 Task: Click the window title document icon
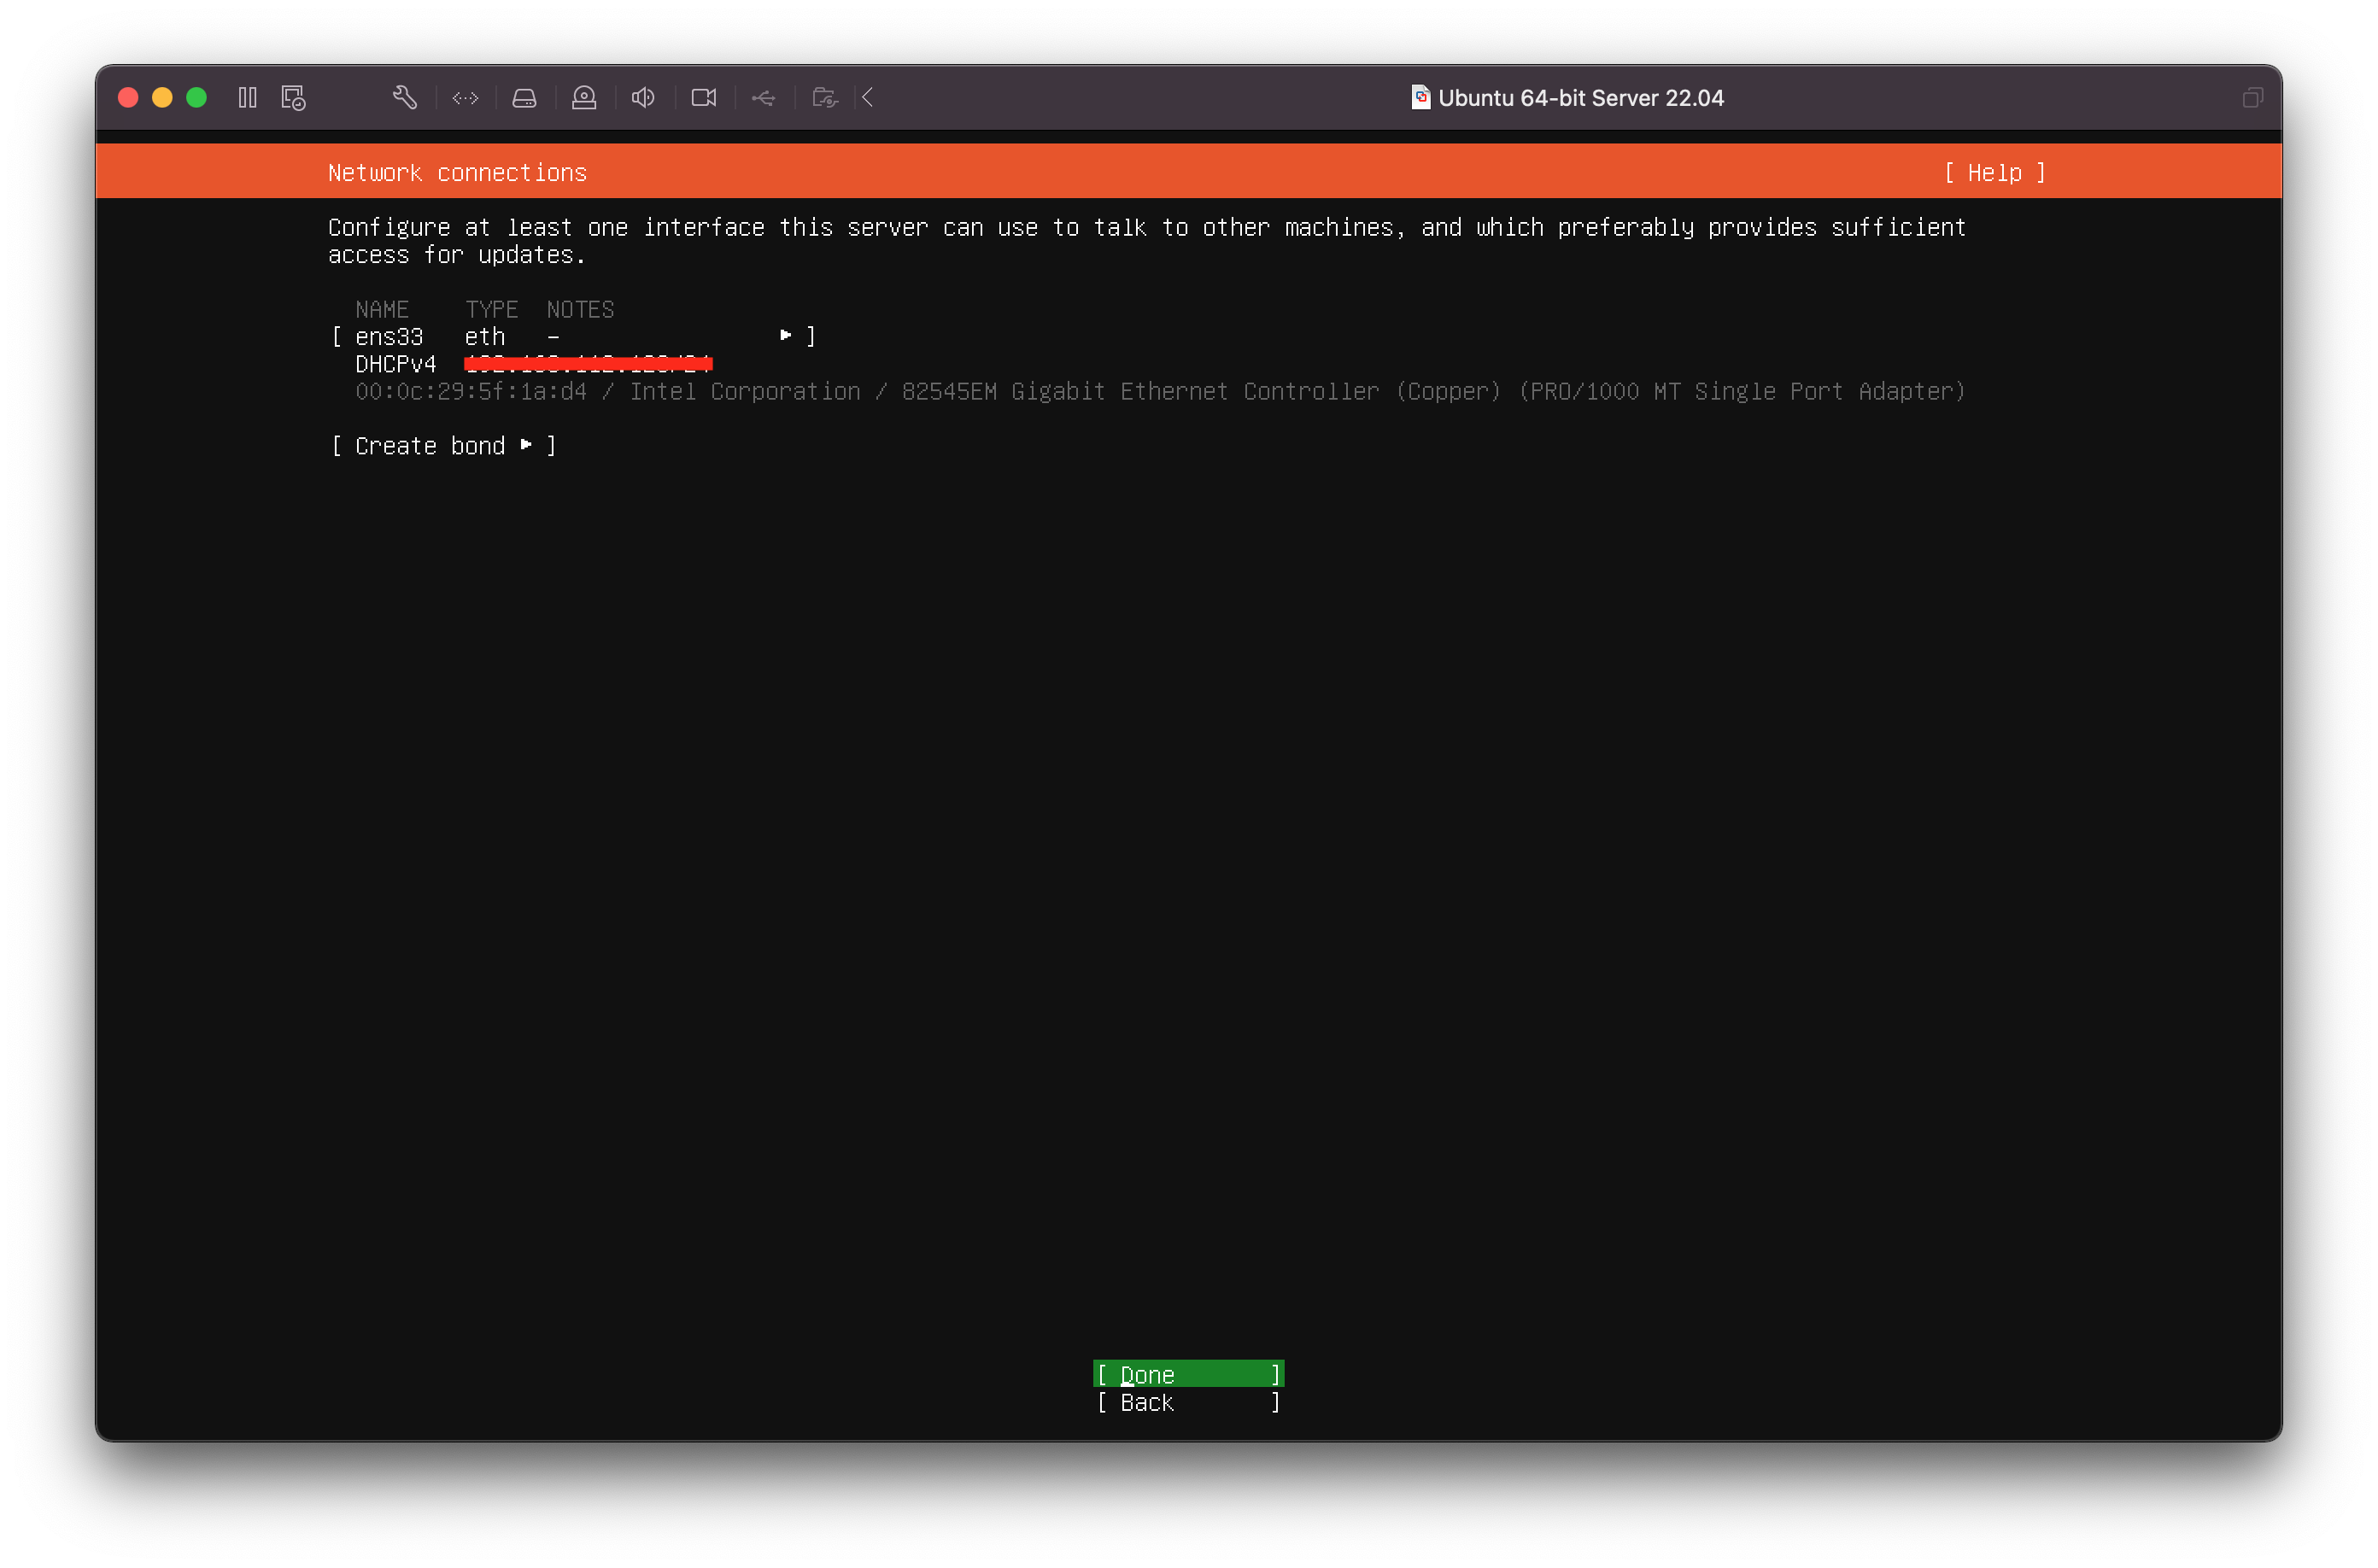click(x=1420, y=97)
